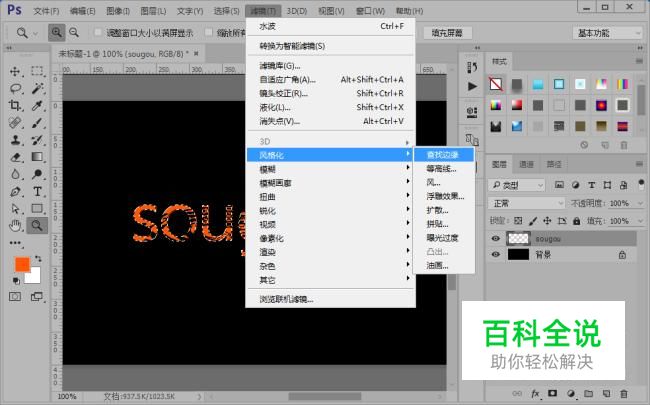Choose 等高线... in submenu

[x=444, y=169]
